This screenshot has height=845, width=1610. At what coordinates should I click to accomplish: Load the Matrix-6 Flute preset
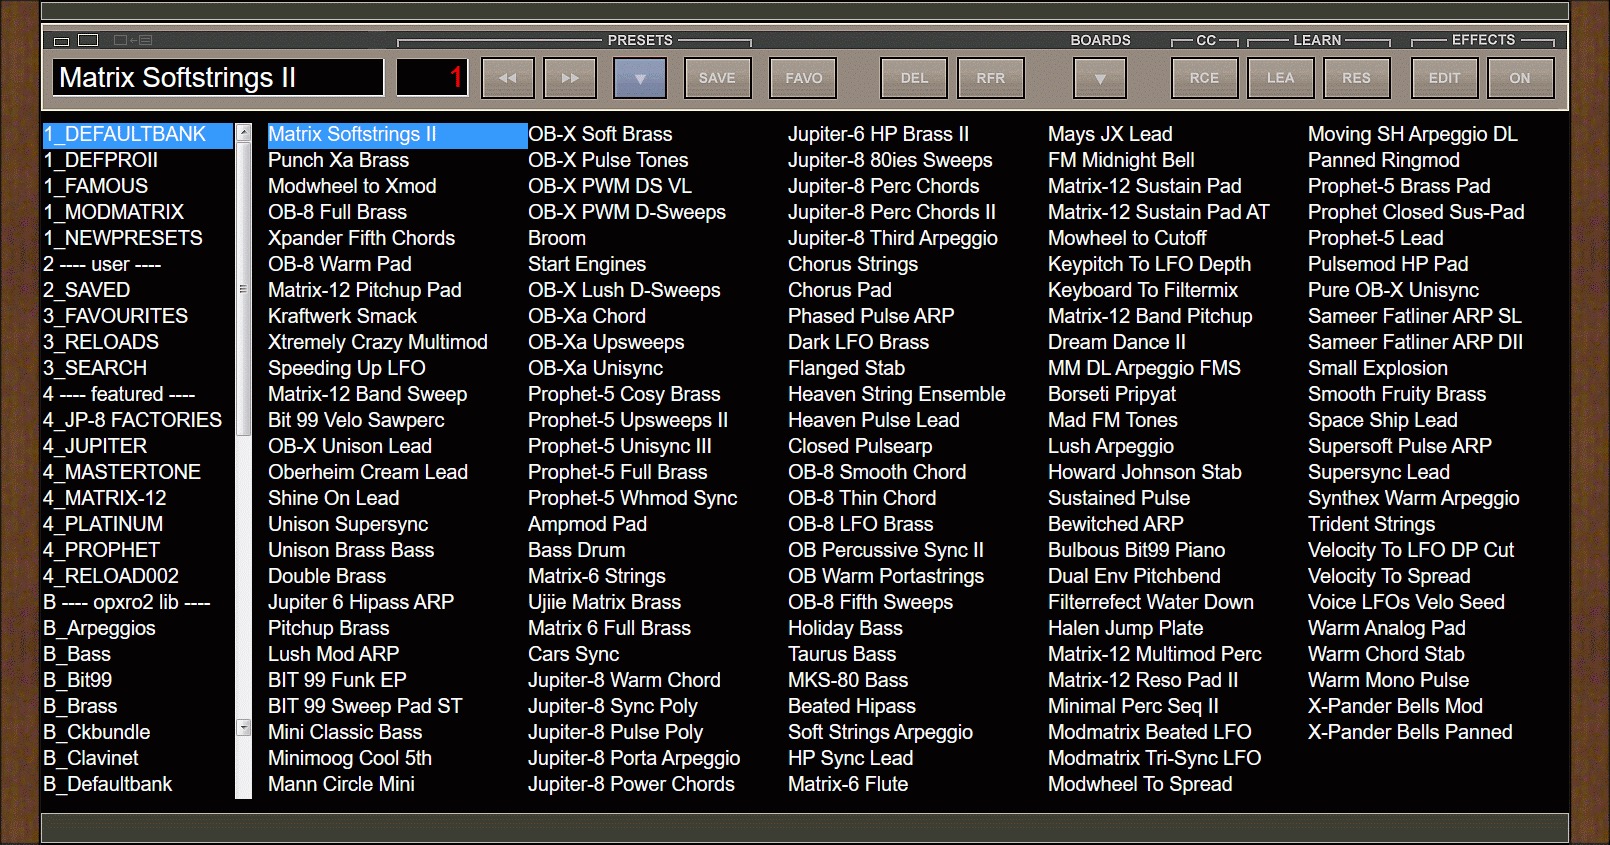848,784
